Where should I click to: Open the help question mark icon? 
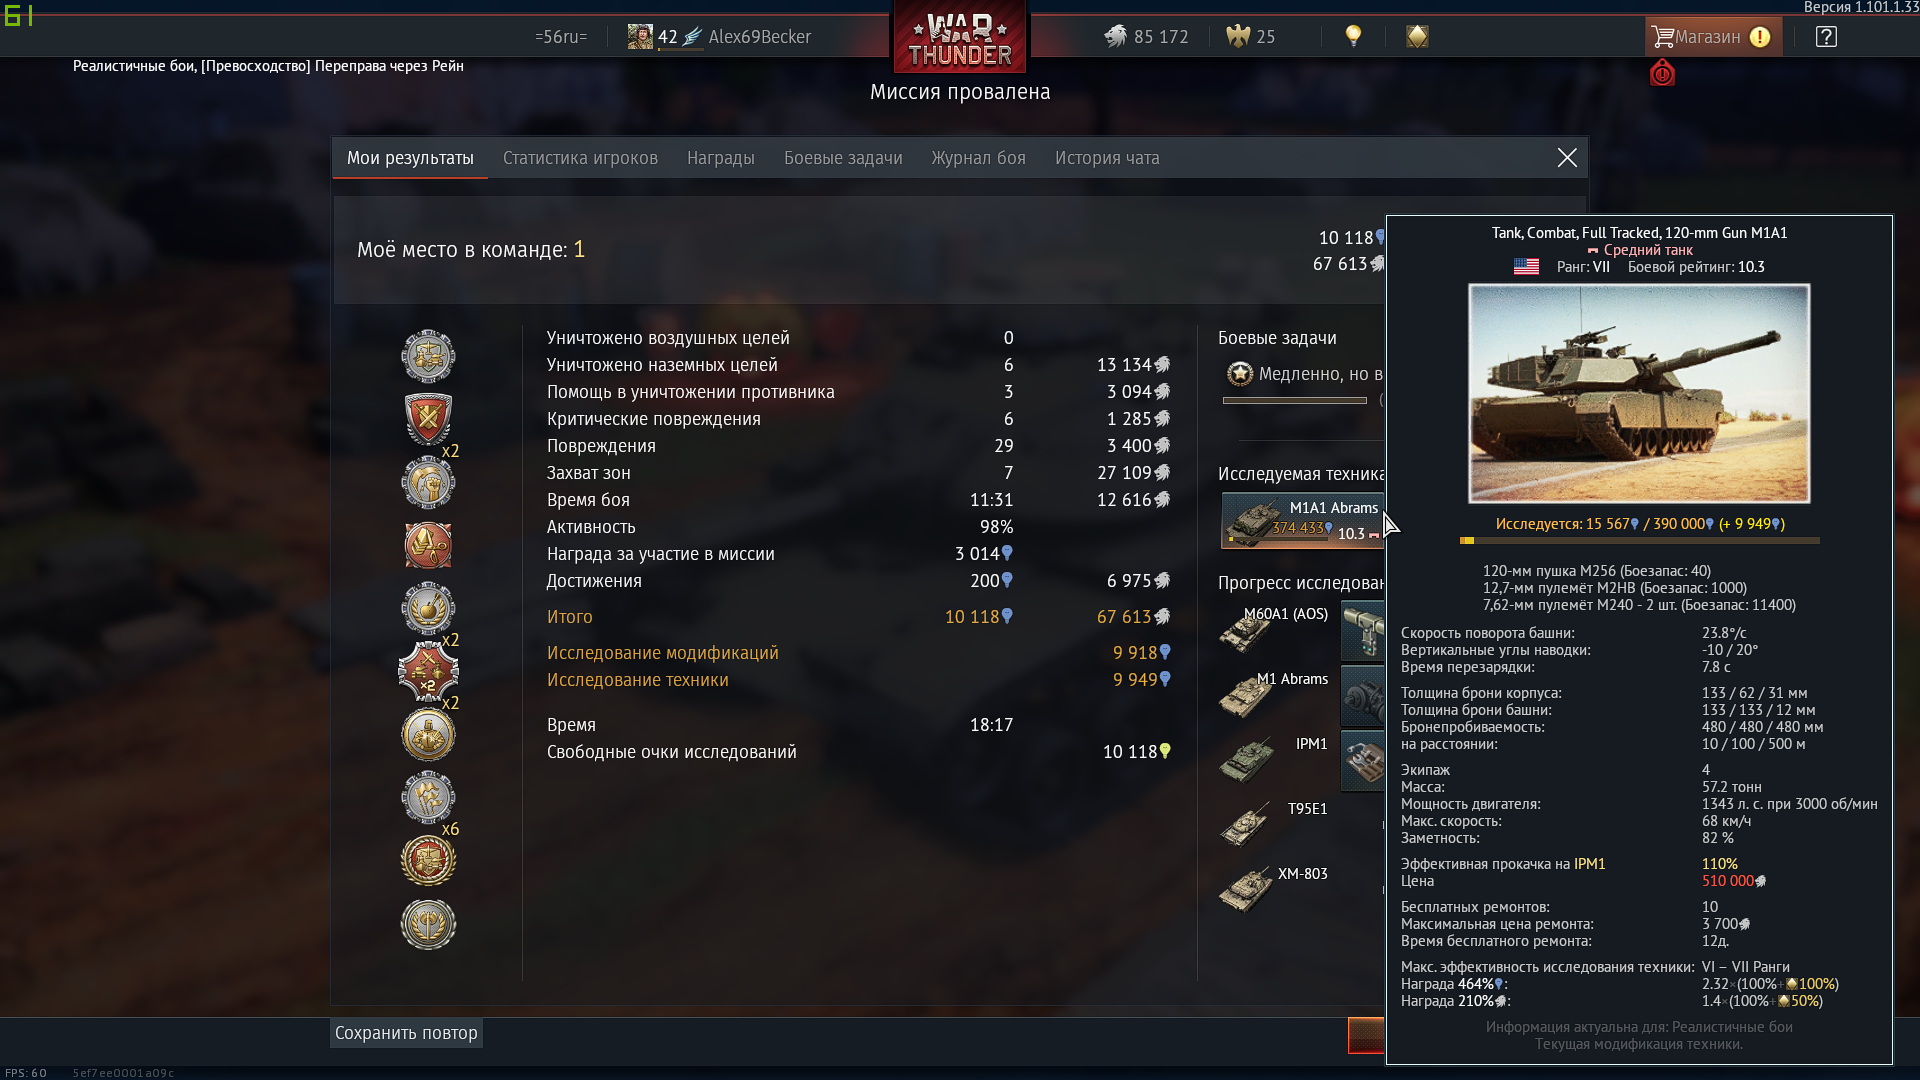[x=1826, y=37]
